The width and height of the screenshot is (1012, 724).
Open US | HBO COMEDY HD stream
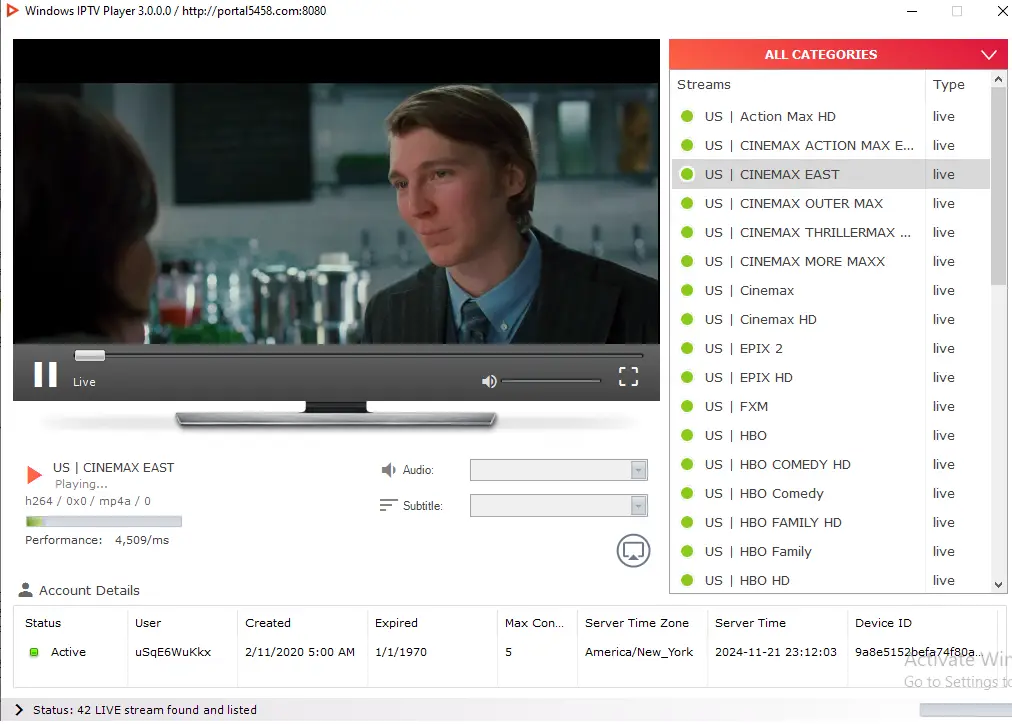(830, 465)
